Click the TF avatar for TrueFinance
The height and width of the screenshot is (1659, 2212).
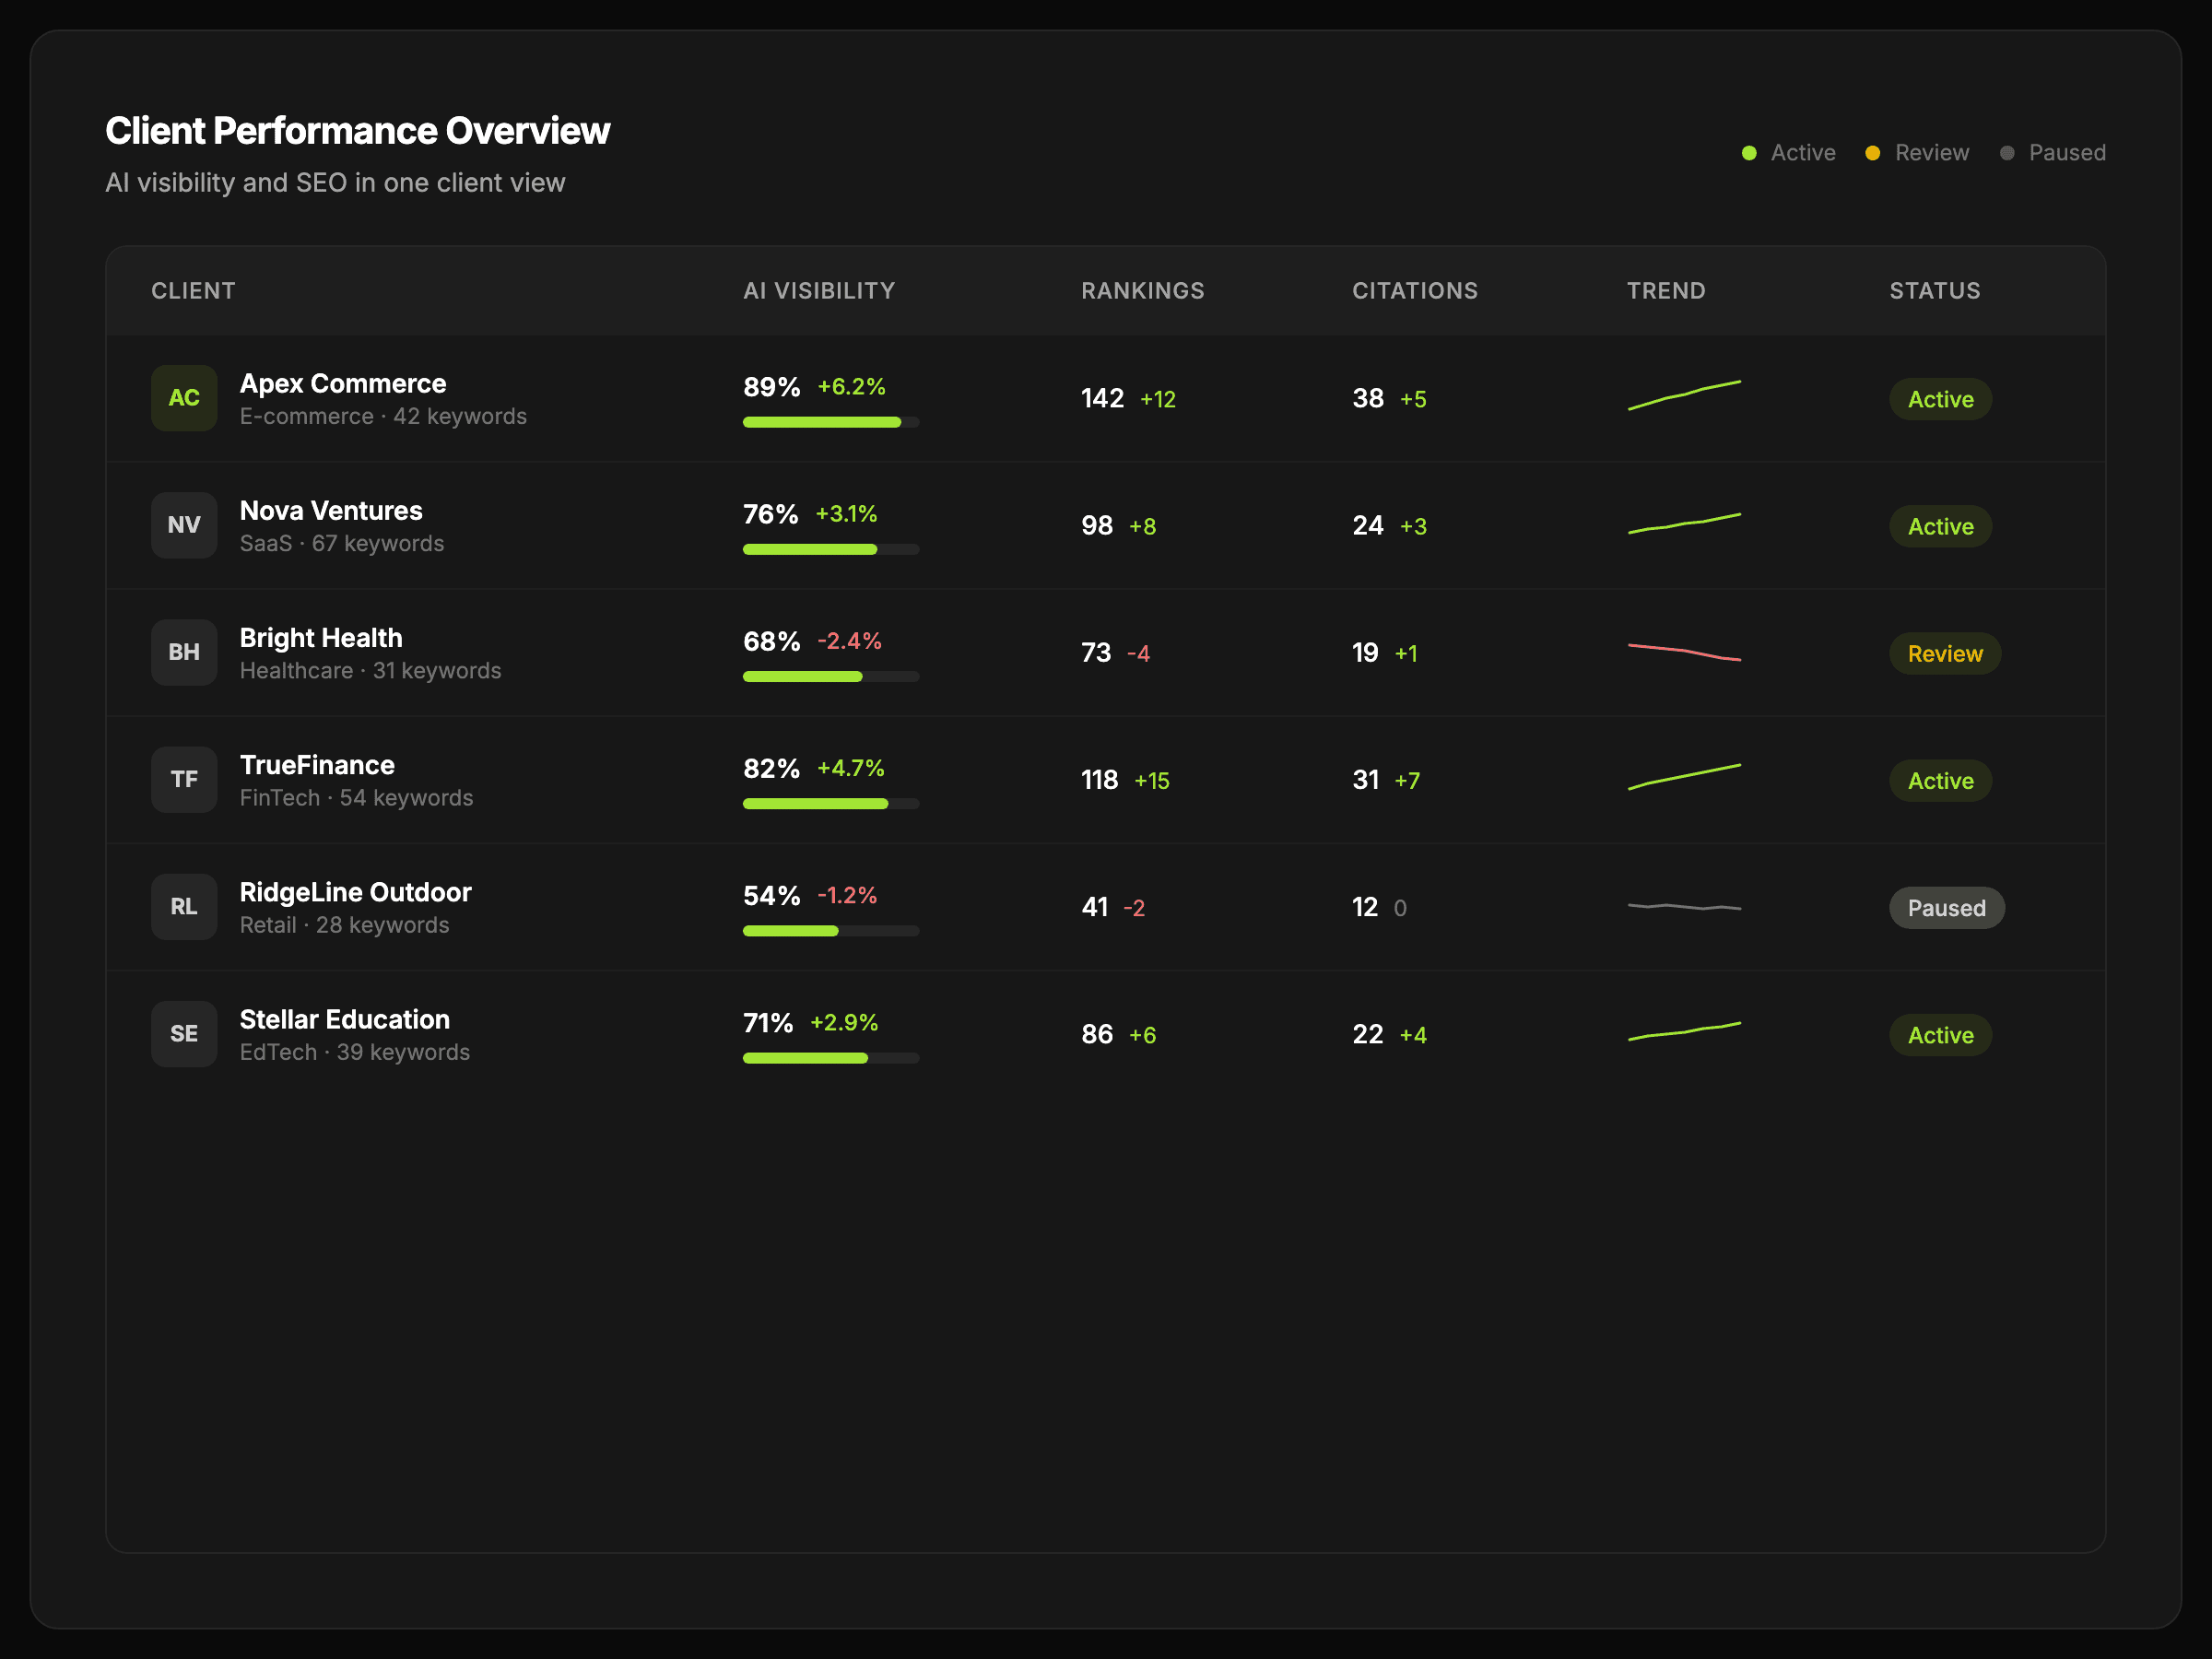pyautogui.click(x=184, y=779)
